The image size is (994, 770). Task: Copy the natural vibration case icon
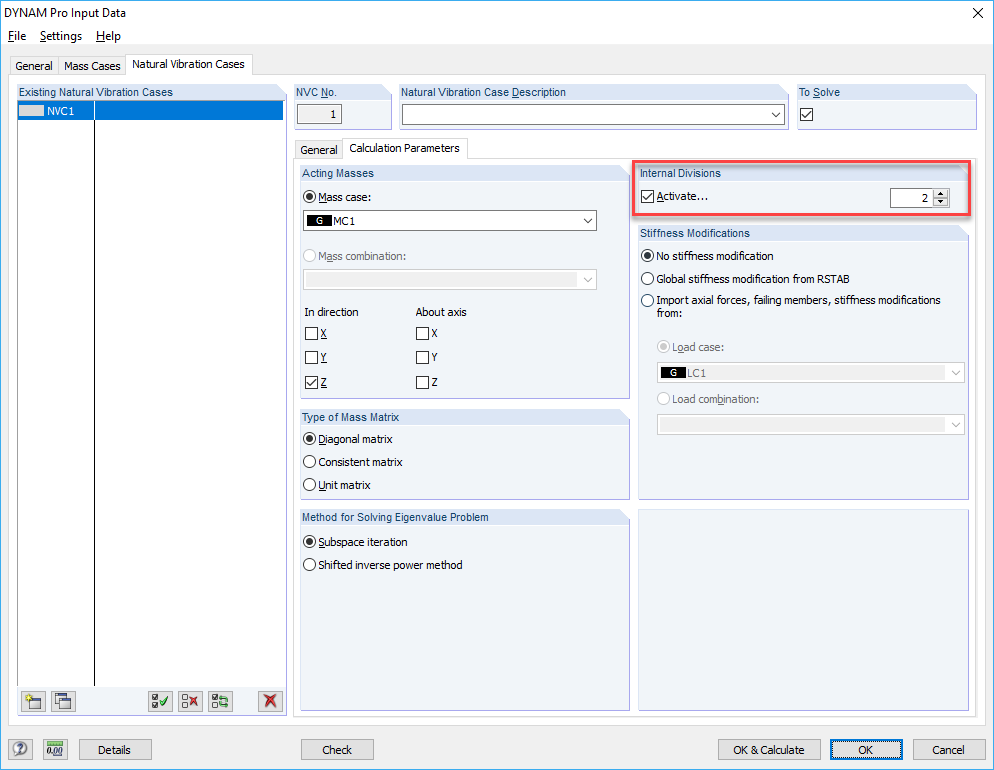(63, 701)
